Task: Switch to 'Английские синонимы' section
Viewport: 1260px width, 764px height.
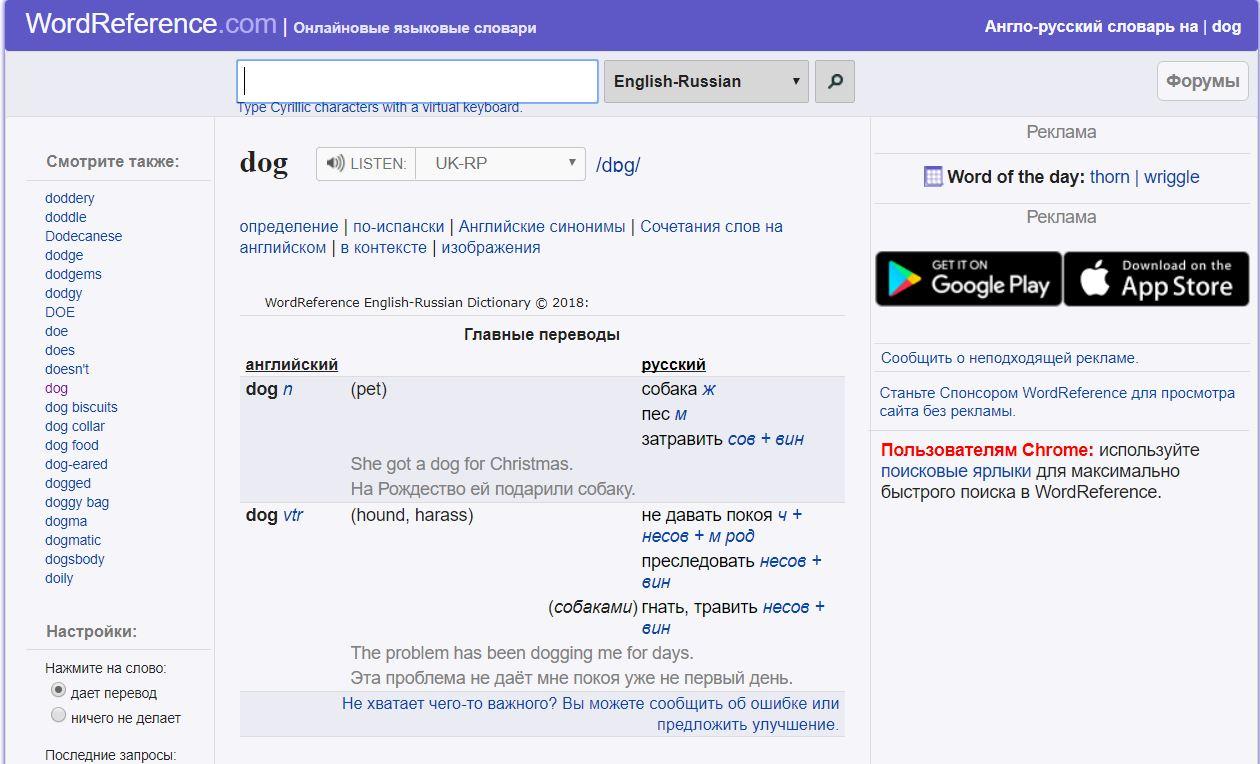Action: pos(542,227)
